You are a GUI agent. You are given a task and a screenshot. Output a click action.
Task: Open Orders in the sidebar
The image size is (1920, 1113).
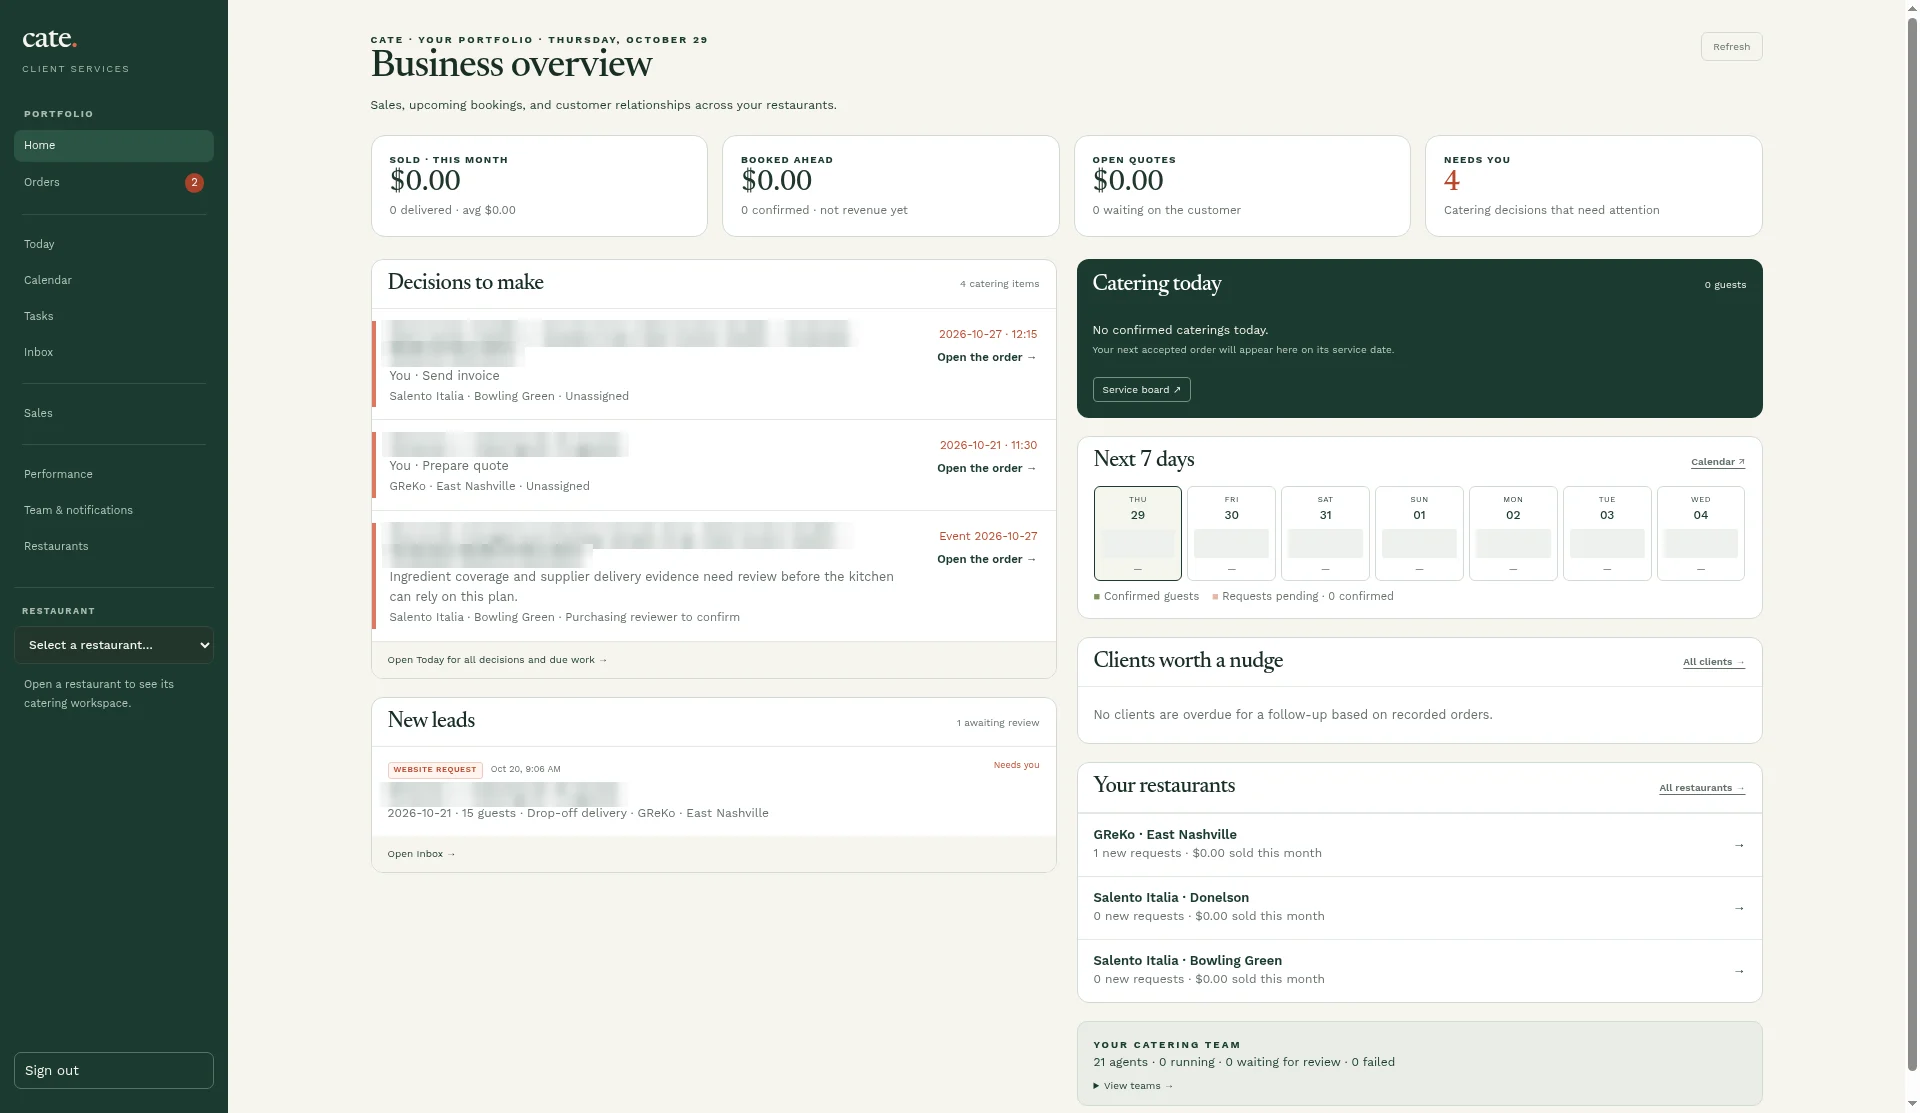(x=114, y=183)
